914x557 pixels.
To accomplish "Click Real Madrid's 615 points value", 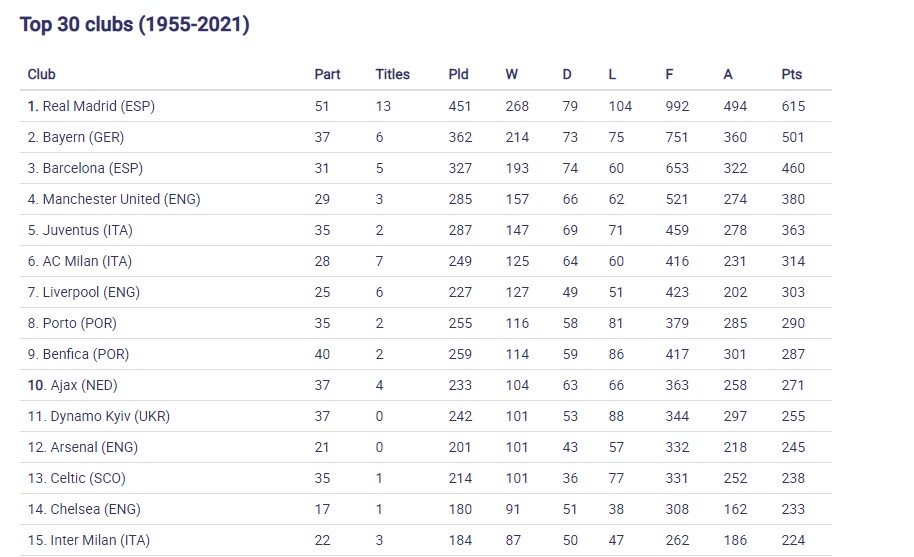I will click(793, 106).
